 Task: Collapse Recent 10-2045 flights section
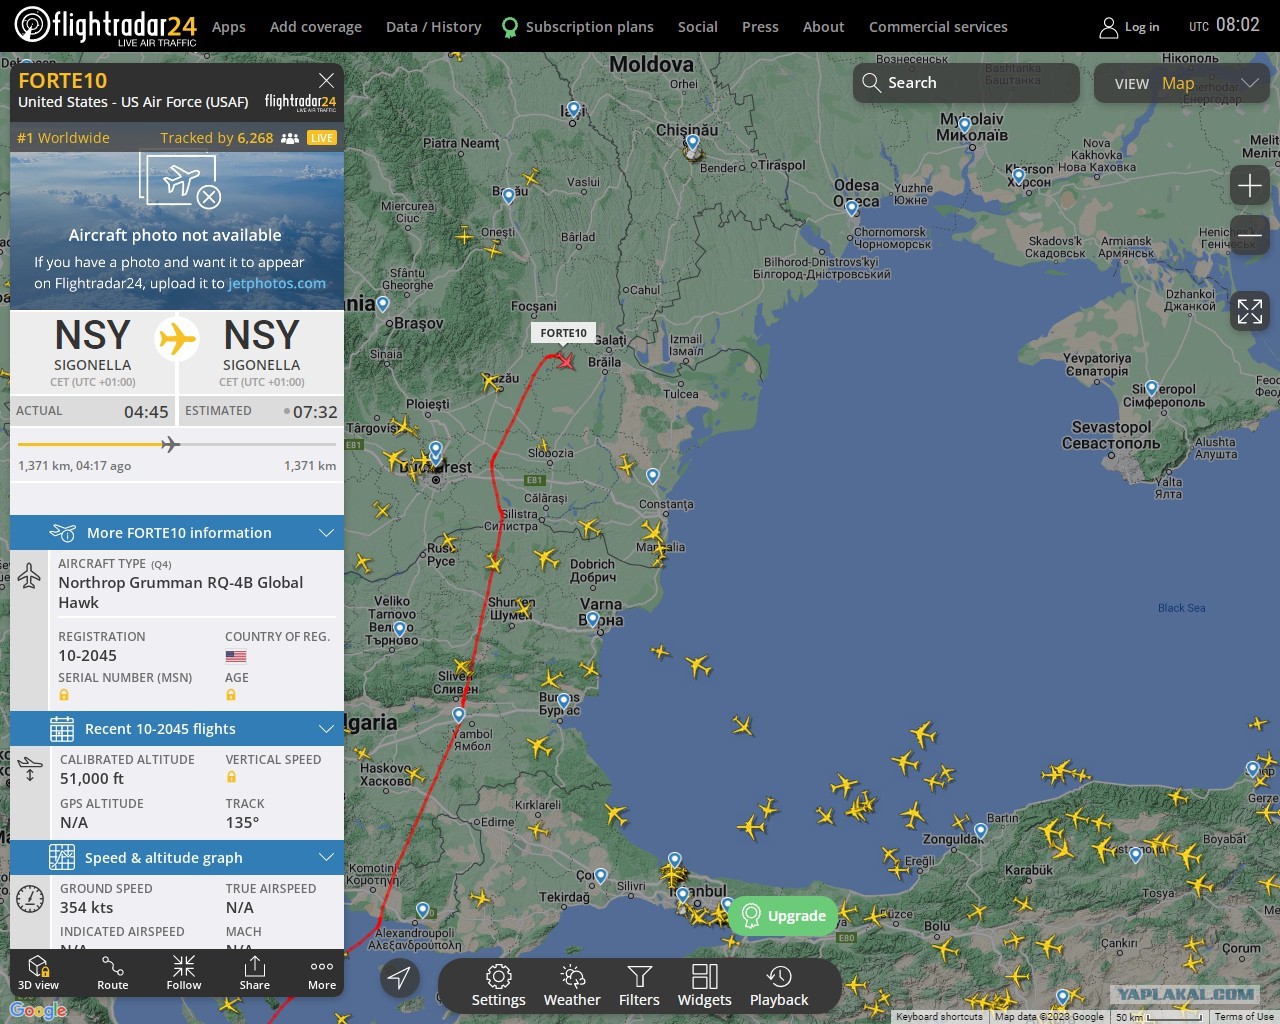177,729
